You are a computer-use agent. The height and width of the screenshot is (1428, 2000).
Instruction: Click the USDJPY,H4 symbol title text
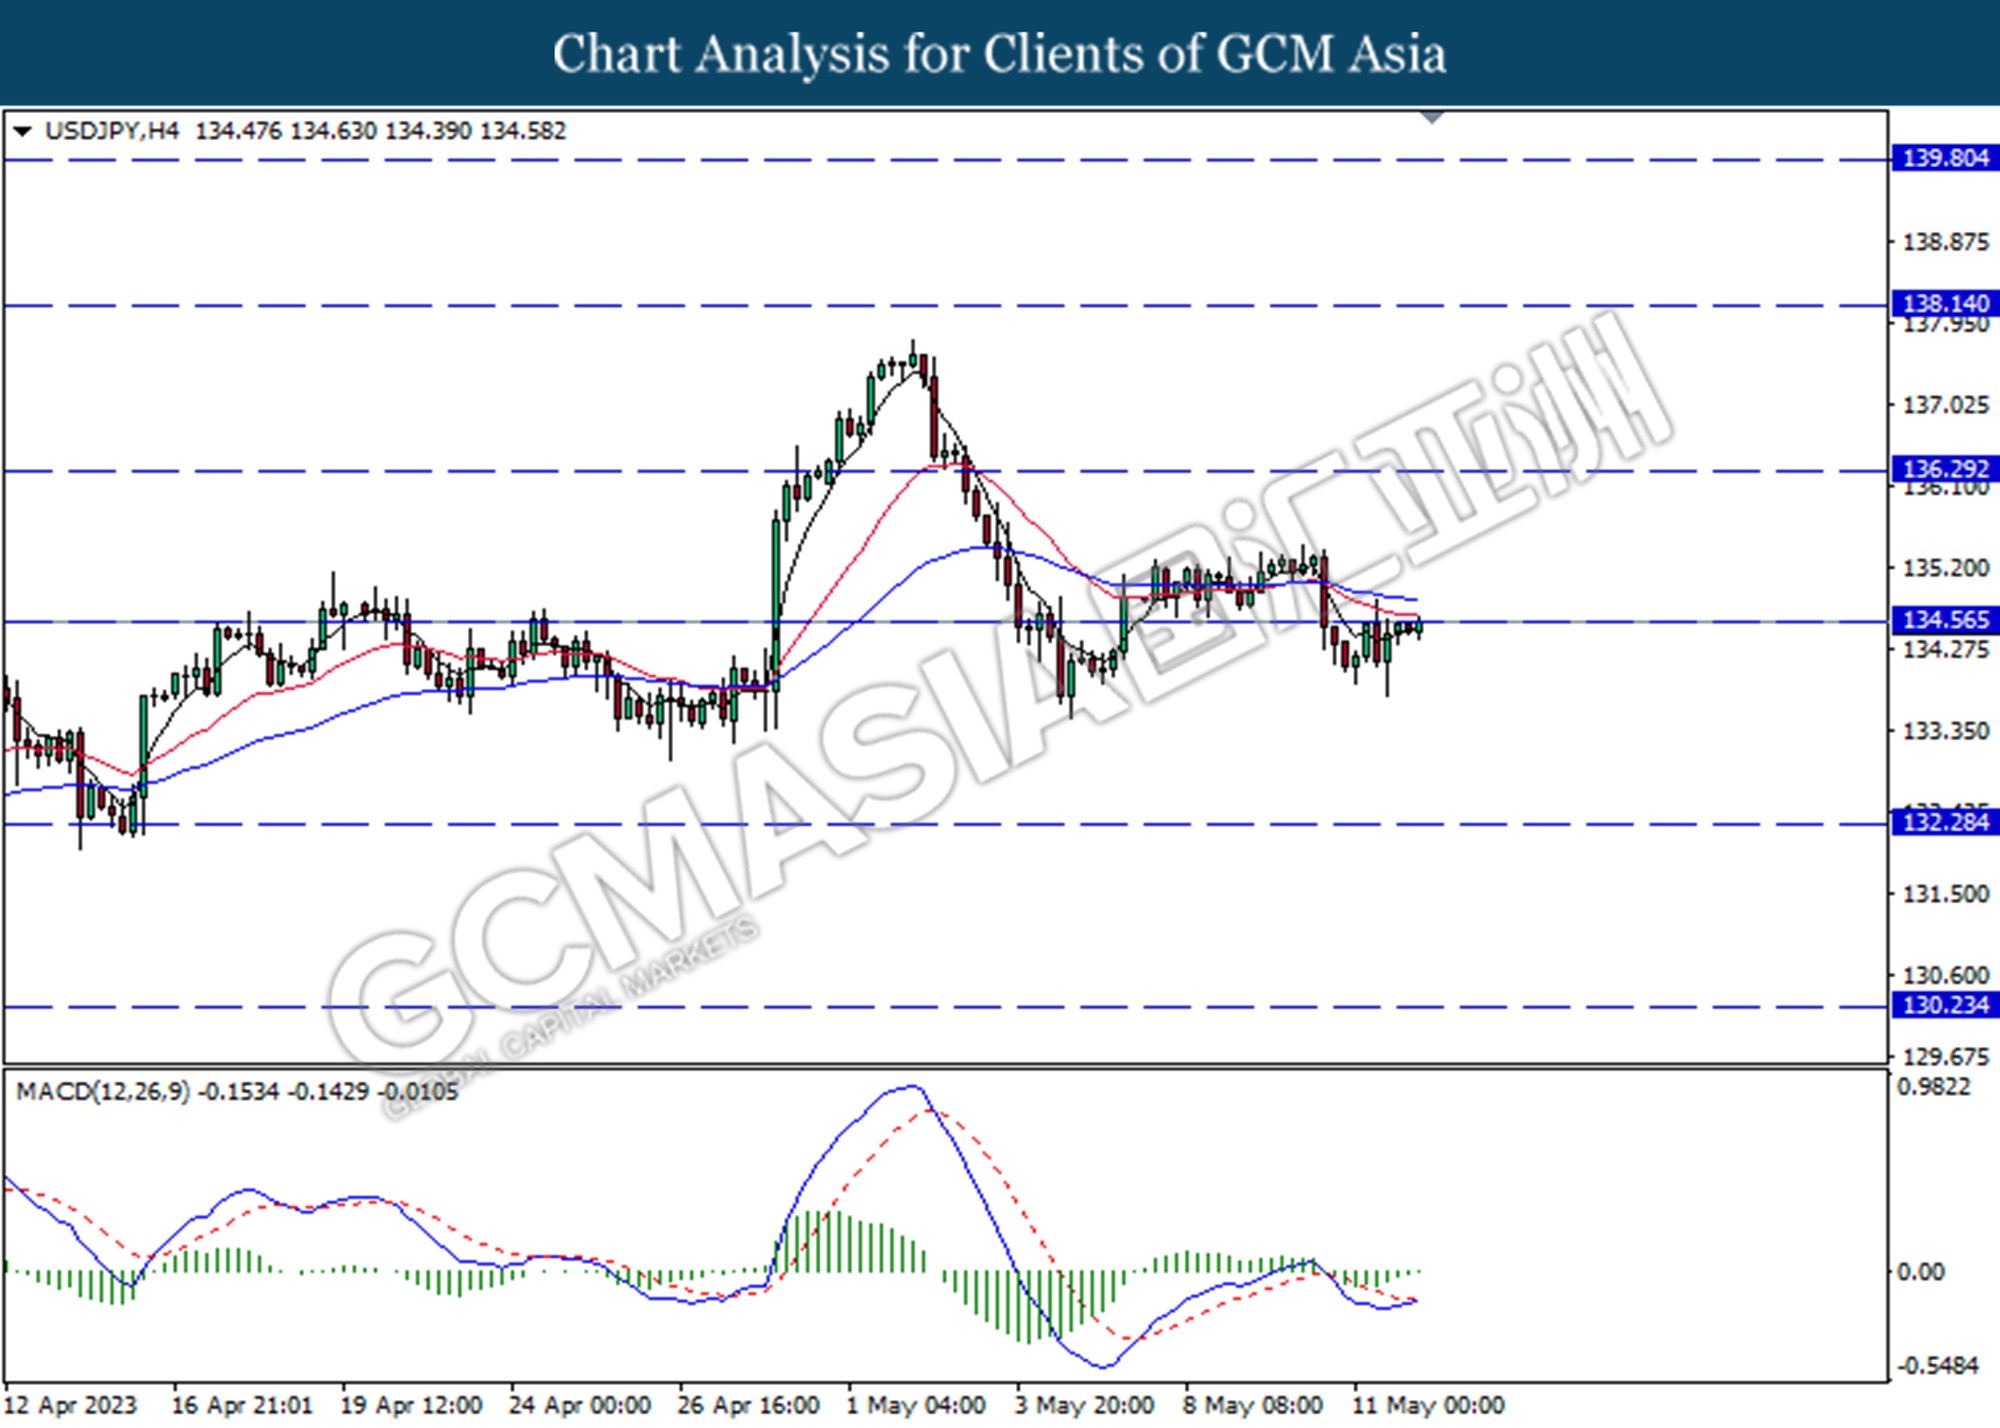pos(112,131)
